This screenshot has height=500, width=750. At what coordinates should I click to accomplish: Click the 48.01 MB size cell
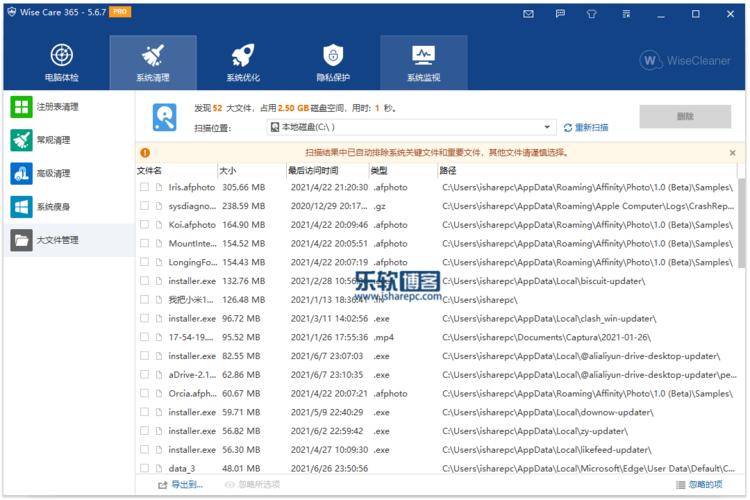[241, 468]
